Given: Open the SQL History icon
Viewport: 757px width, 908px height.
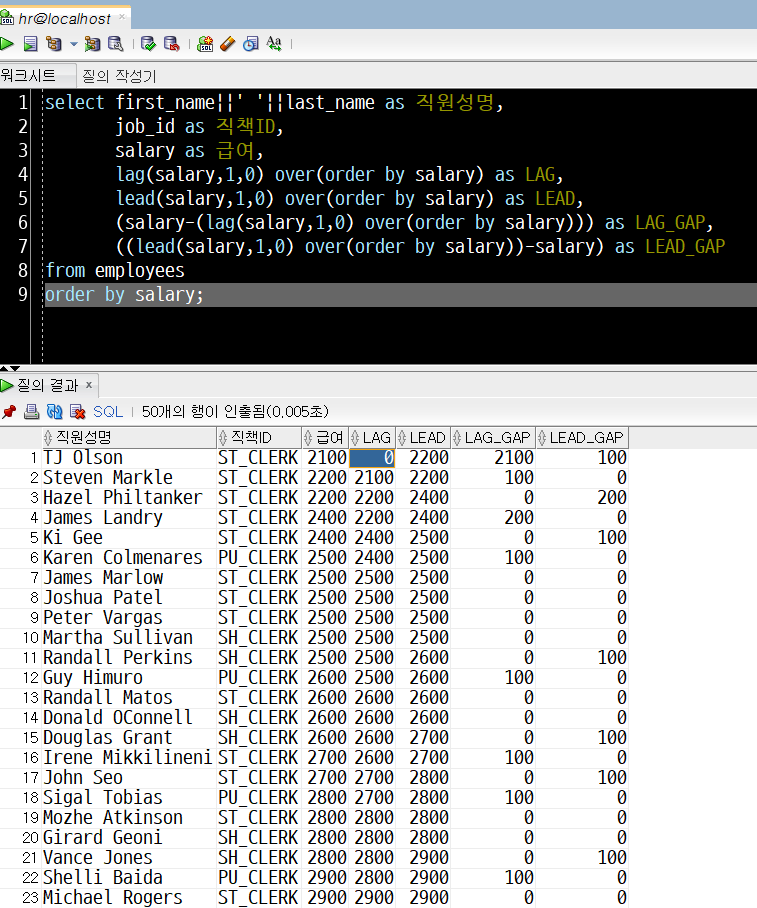Looking at the screenshot, I should point(251,43).
